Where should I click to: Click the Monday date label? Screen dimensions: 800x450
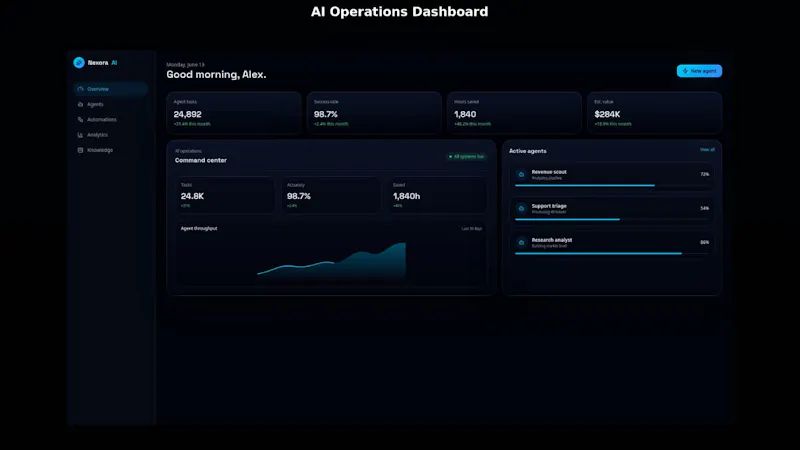coord(185,65)
